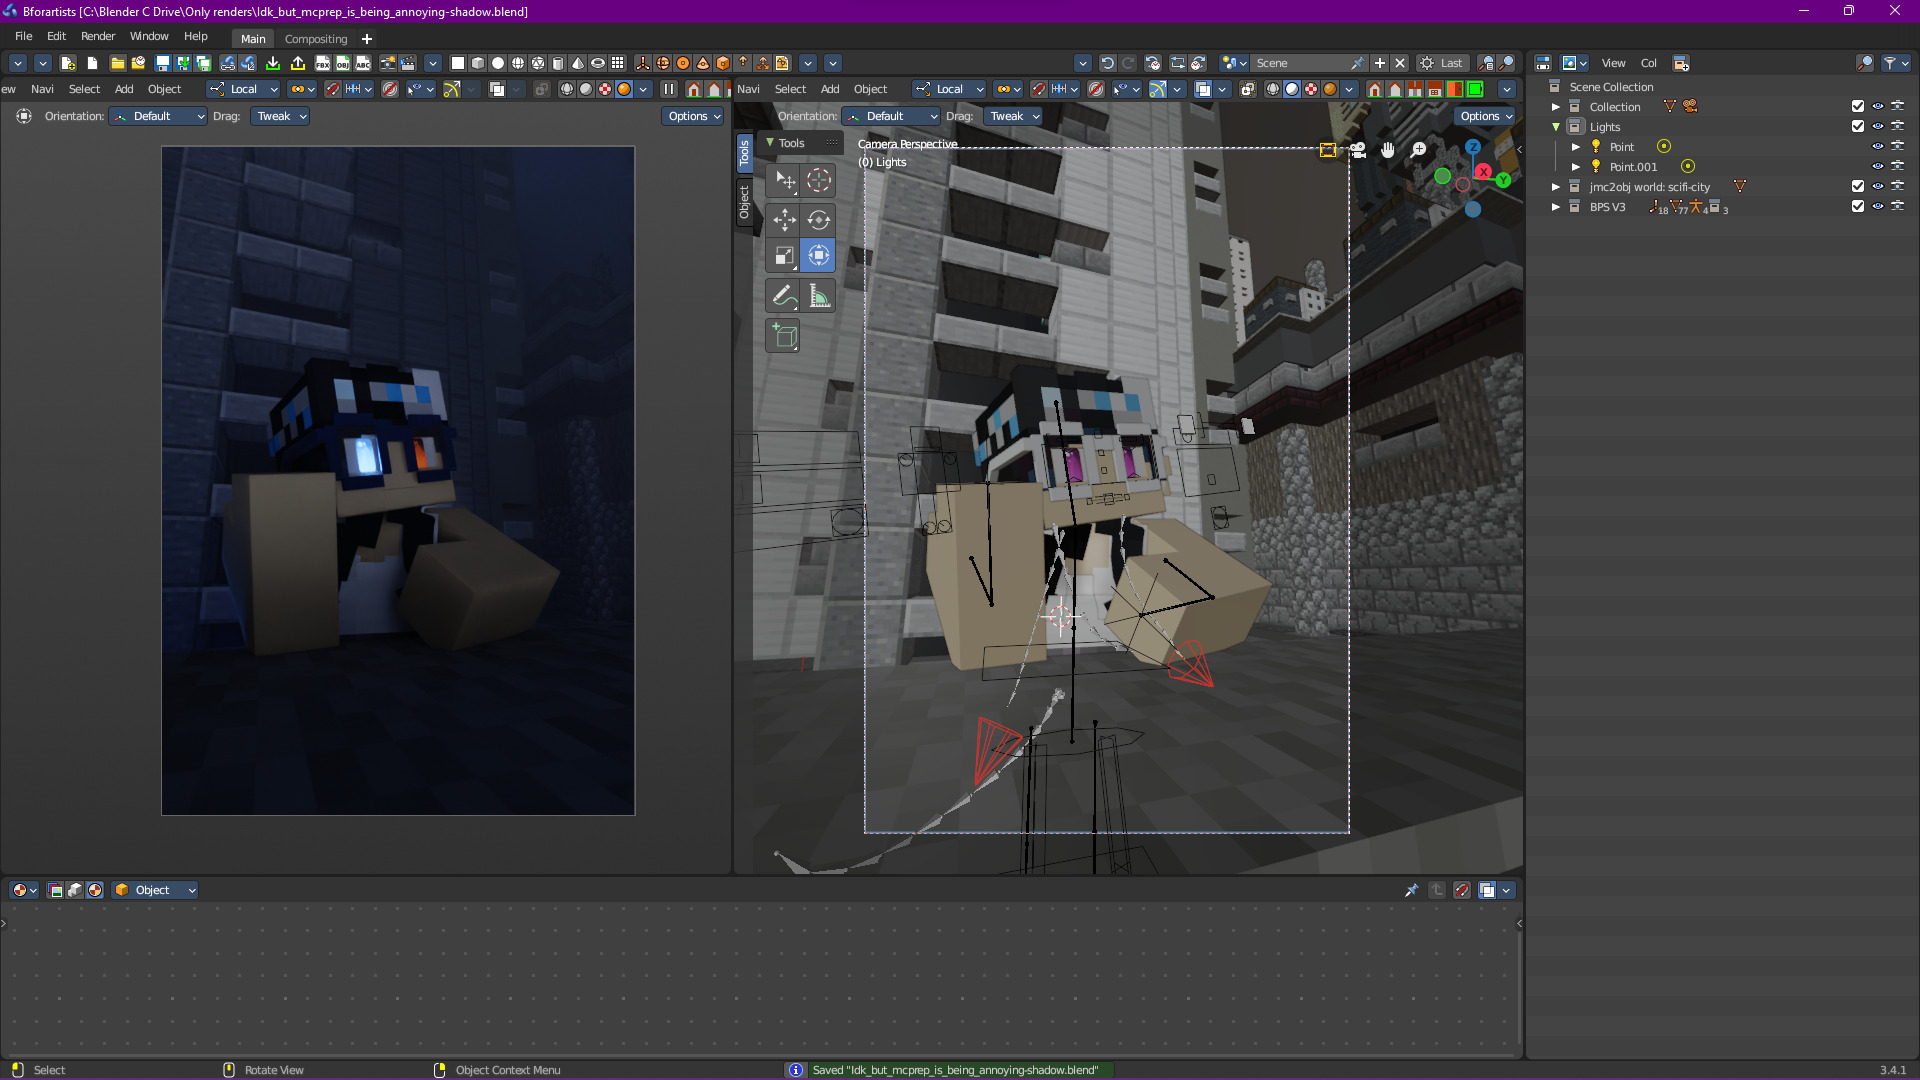
Task: Click the Scene name input field
Action: (1300, 63)
